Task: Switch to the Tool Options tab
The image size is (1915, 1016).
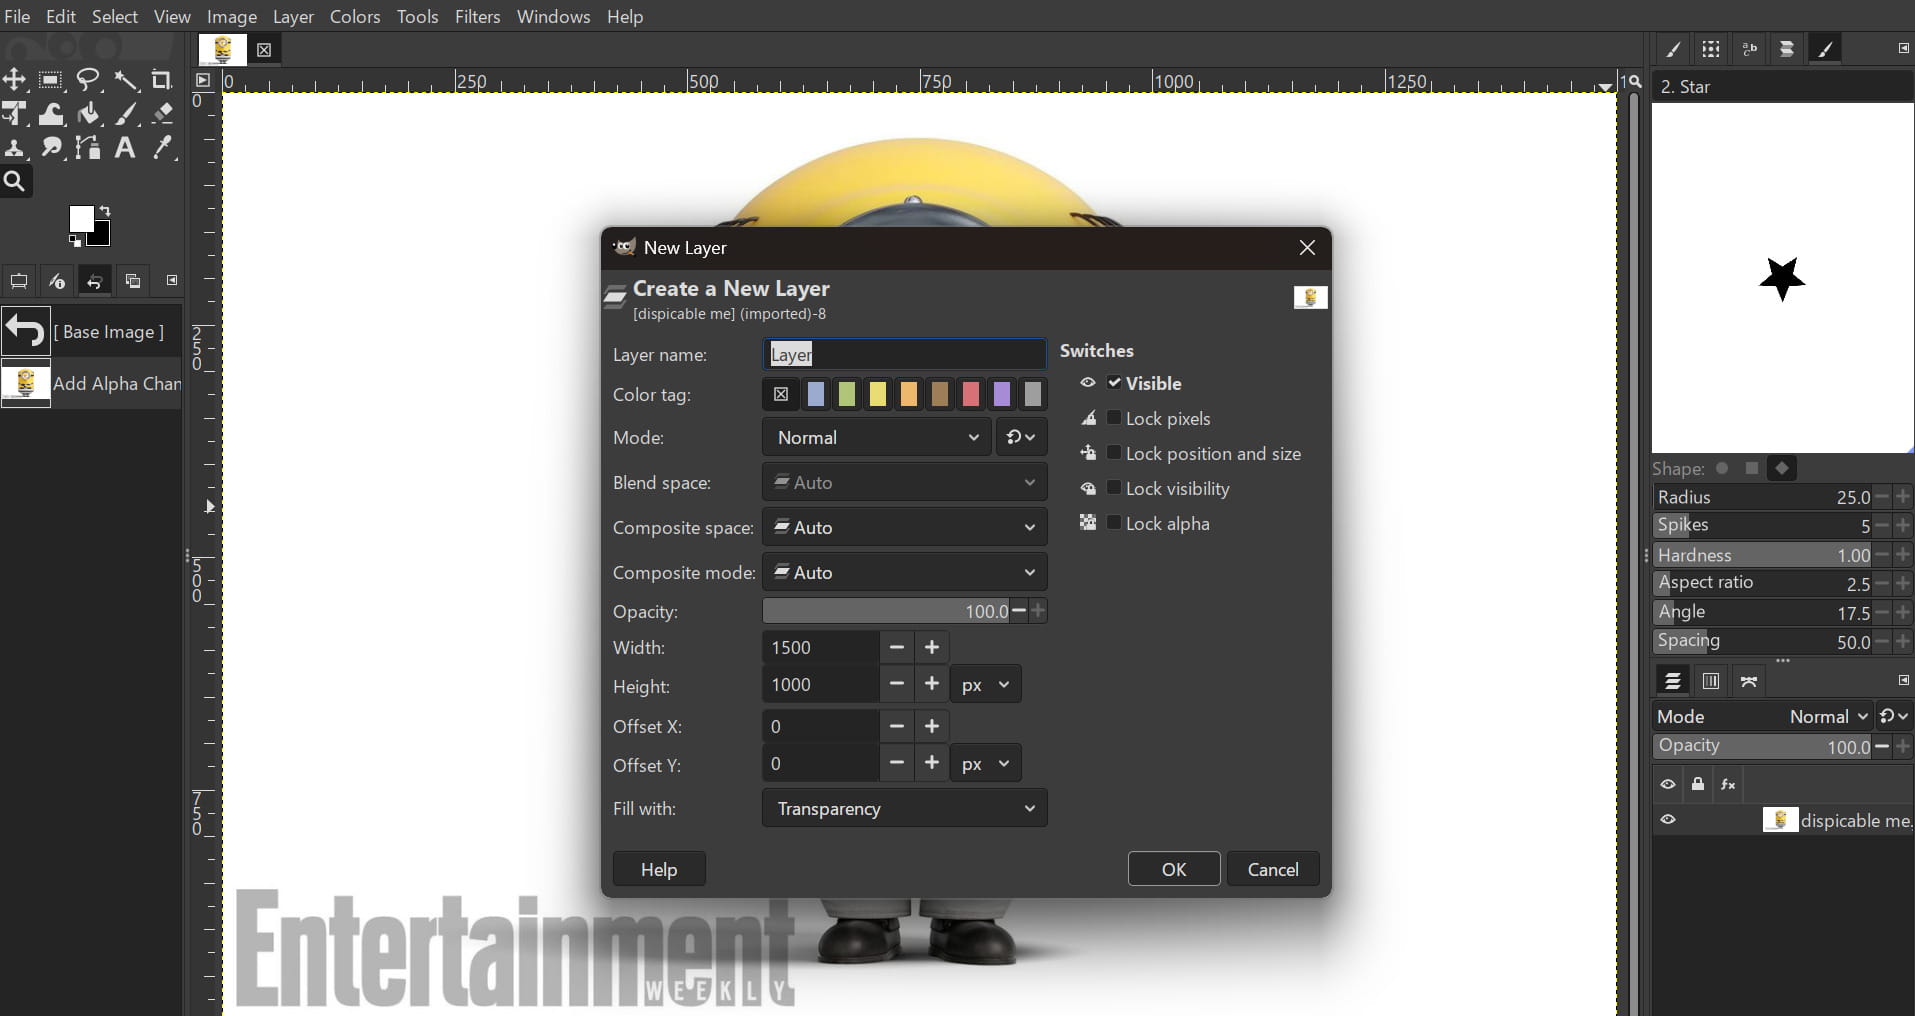Action: click(x=18, y=281)
